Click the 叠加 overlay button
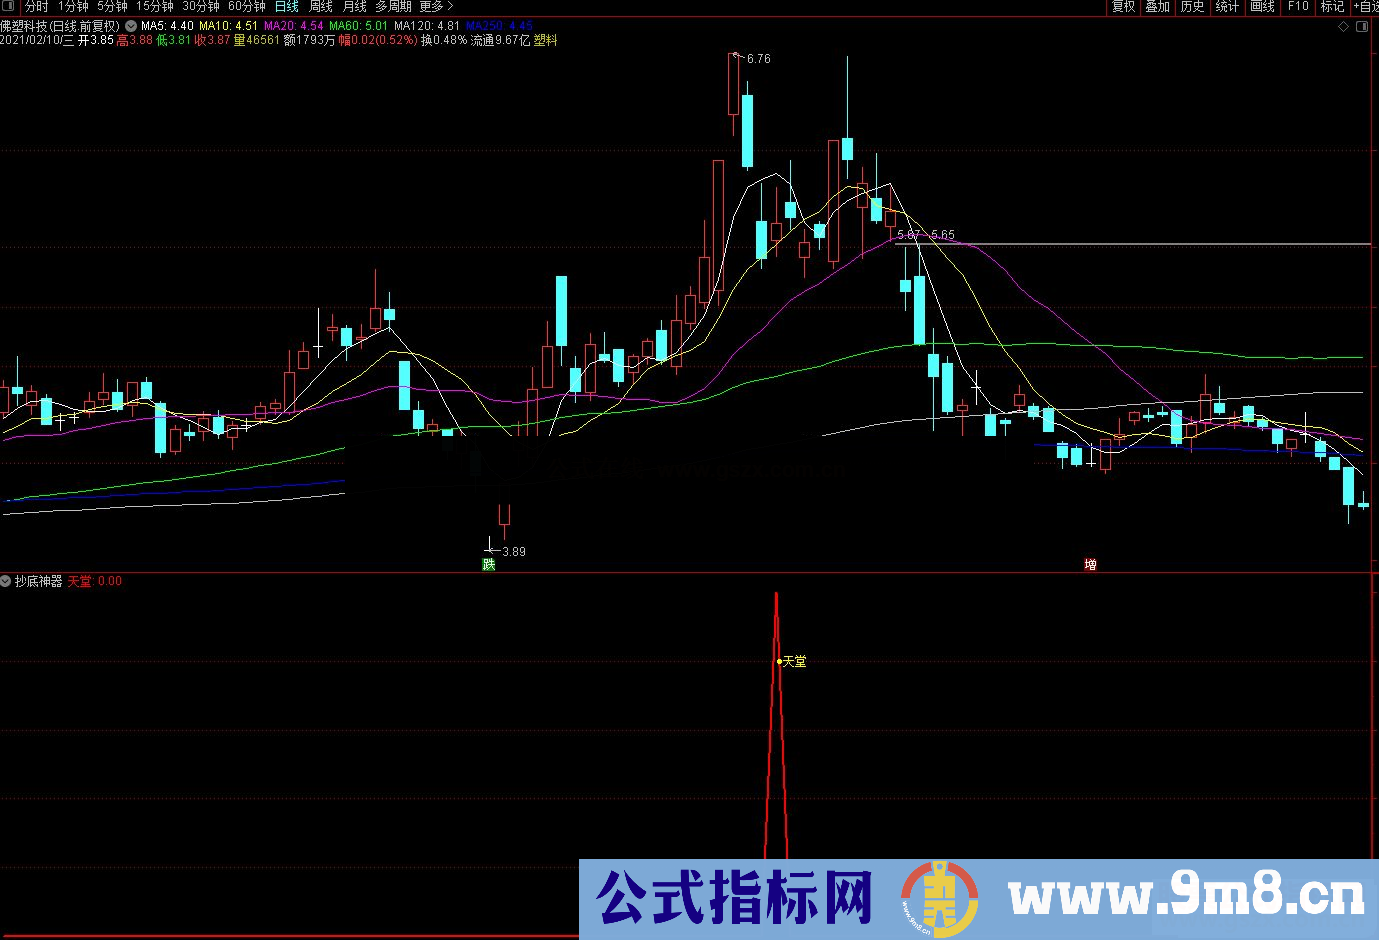The height and width of the screenshot is (940, 1379). click(x=1158, y=6)
